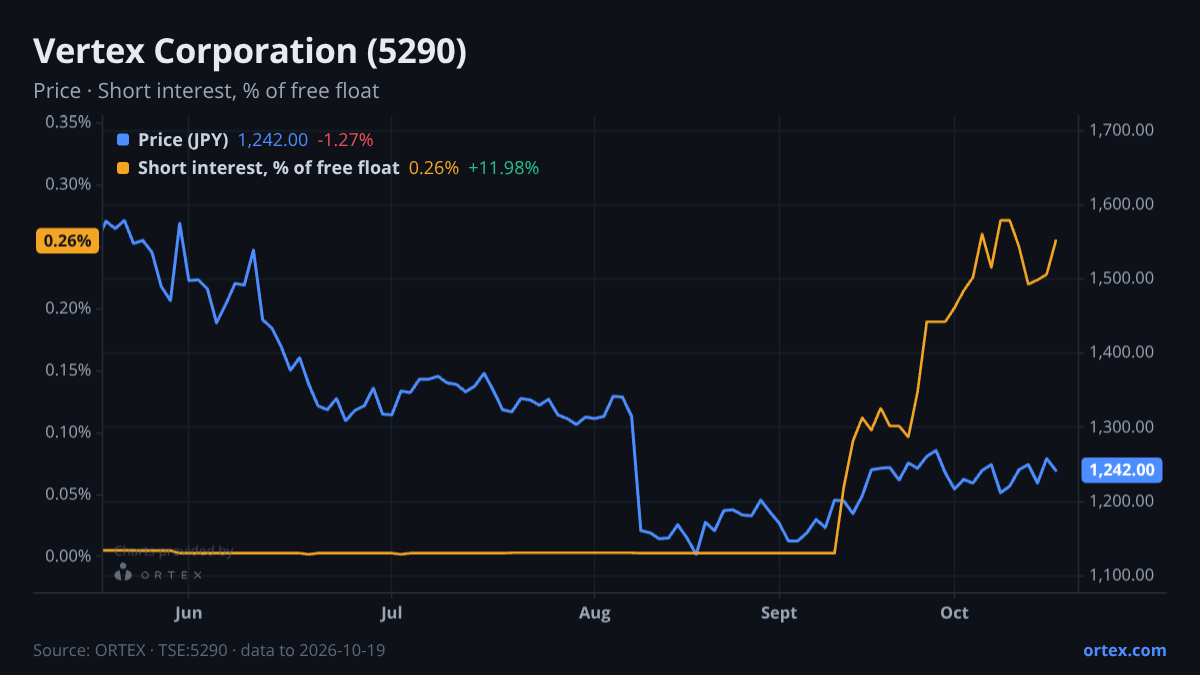Click the 0.20% left axis tick
The width and height of the screenshot is (1200, 675).
point(68,308)
